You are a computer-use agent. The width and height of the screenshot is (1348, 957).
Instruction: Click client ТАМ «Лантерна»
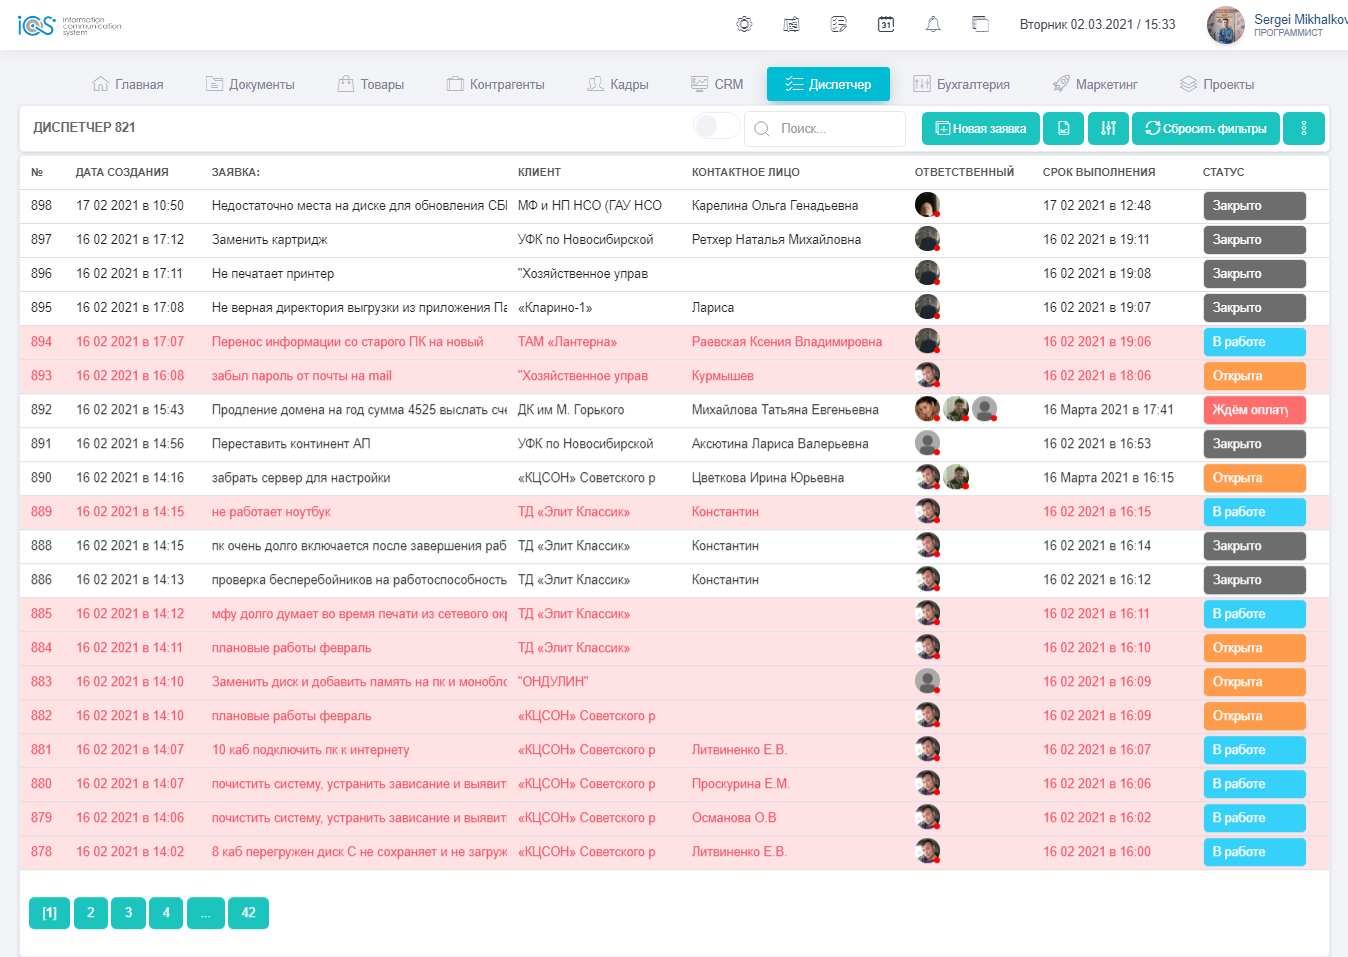(x=567, y=341)
